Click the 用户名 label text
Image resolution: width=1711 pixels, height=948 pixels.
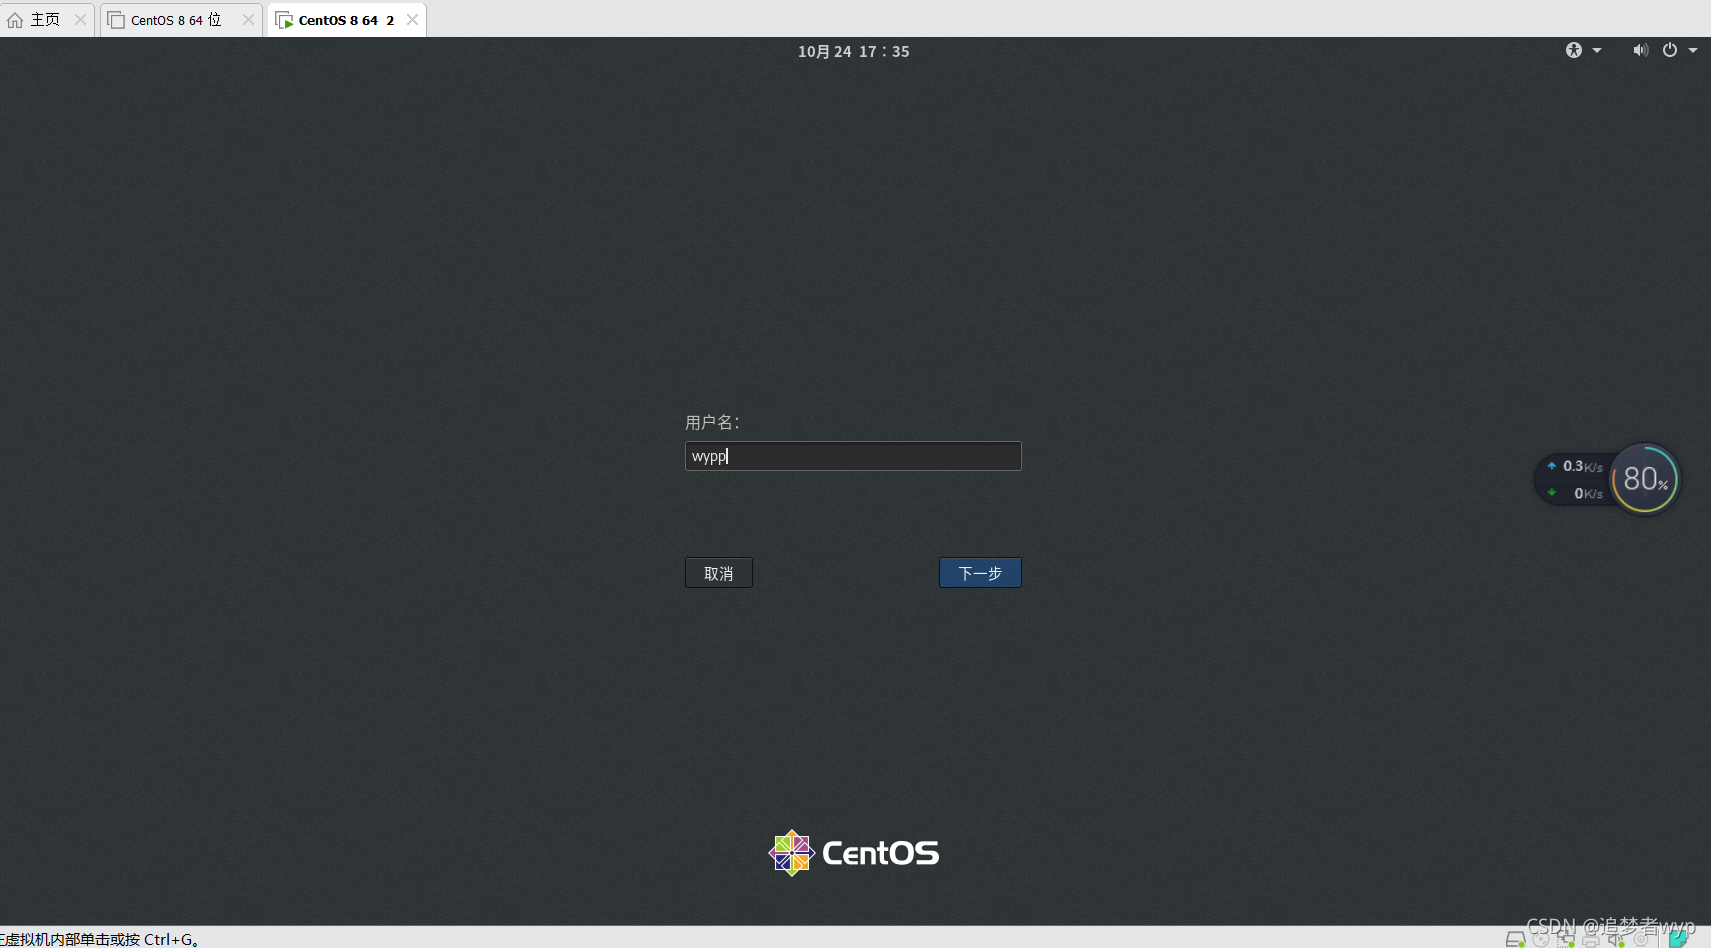[712, 423]
